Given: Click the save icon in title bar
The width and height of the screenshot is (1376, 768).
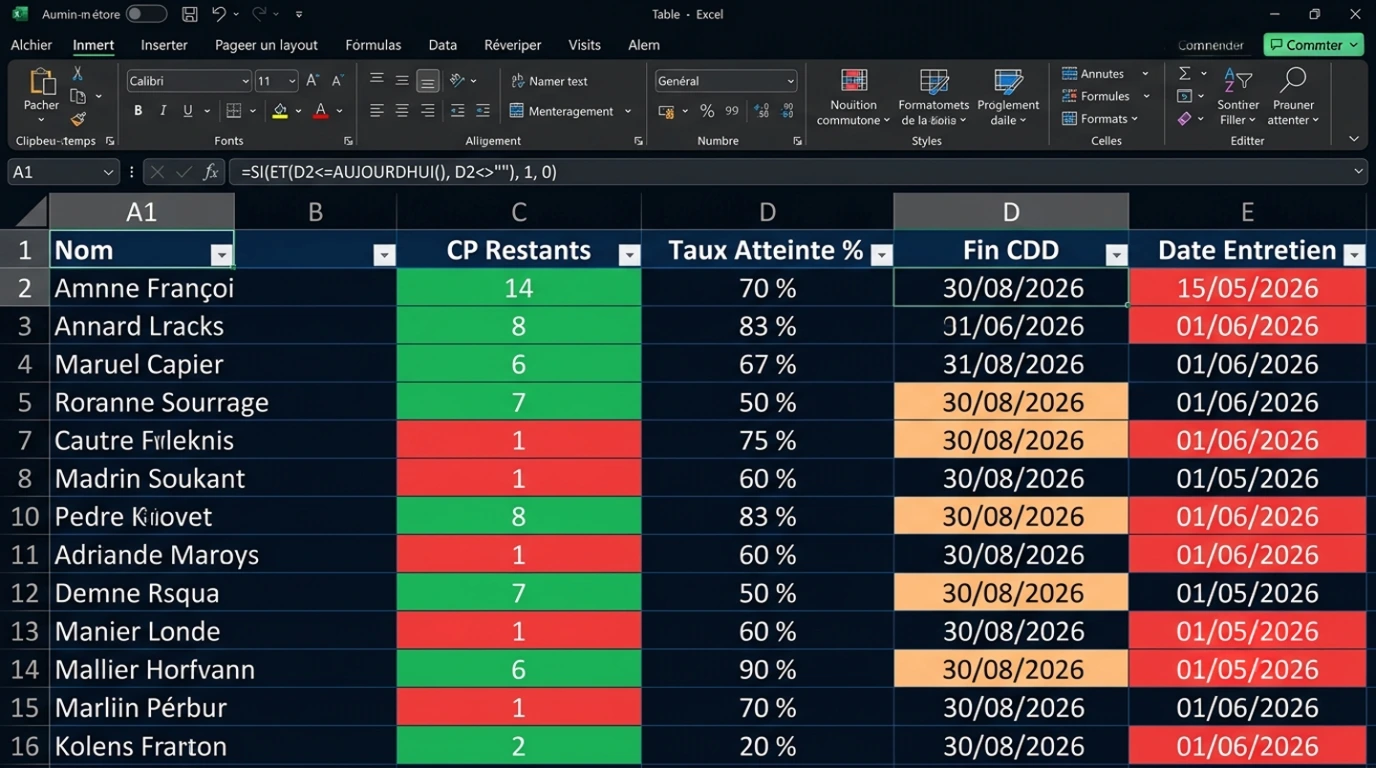Looking at the screenshot, I should coord(190,14).
